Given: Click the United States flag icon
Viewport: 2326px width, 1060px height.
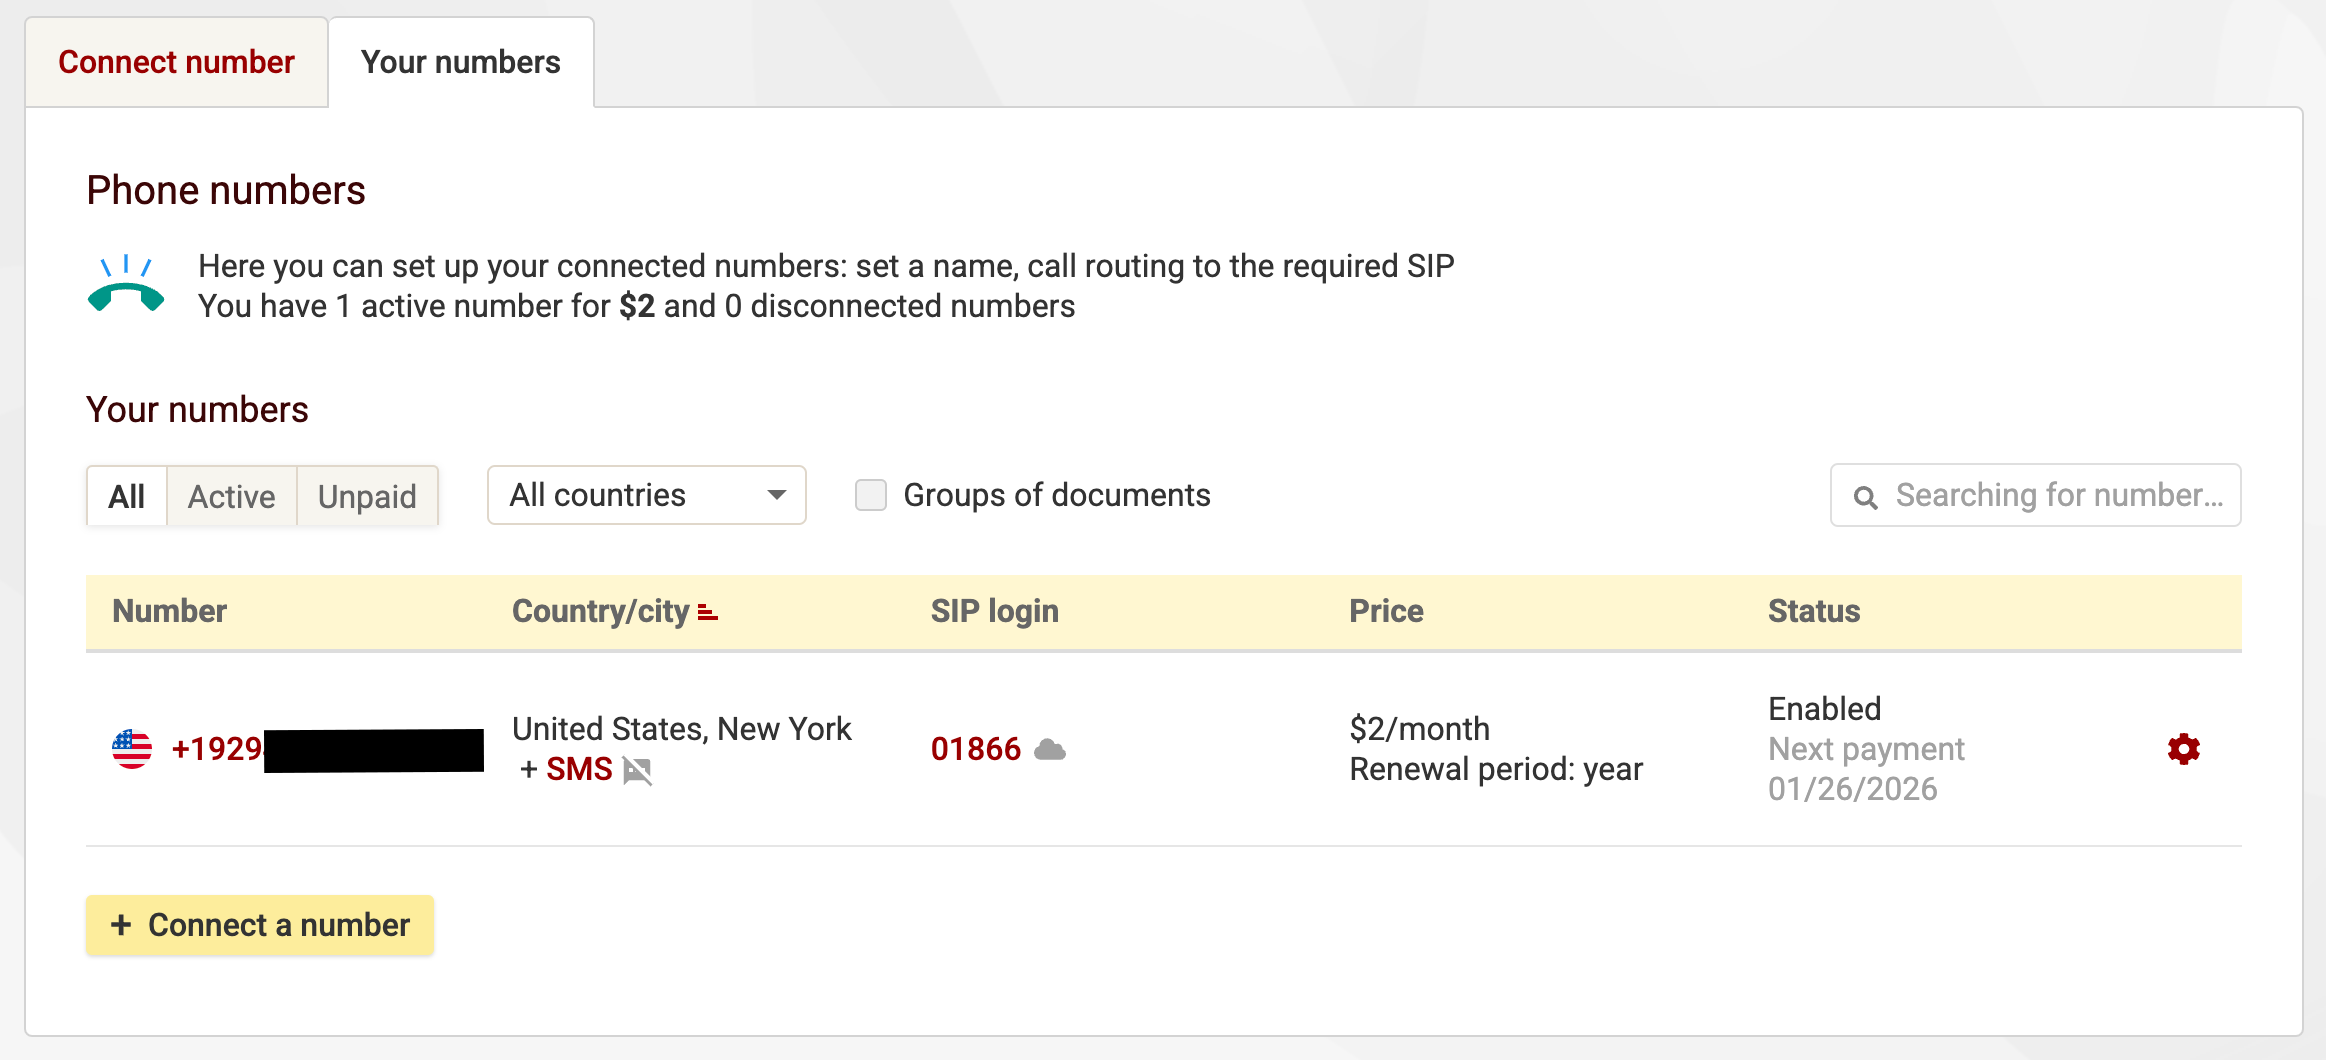Looking at the screenshot, I should point(132,749).
